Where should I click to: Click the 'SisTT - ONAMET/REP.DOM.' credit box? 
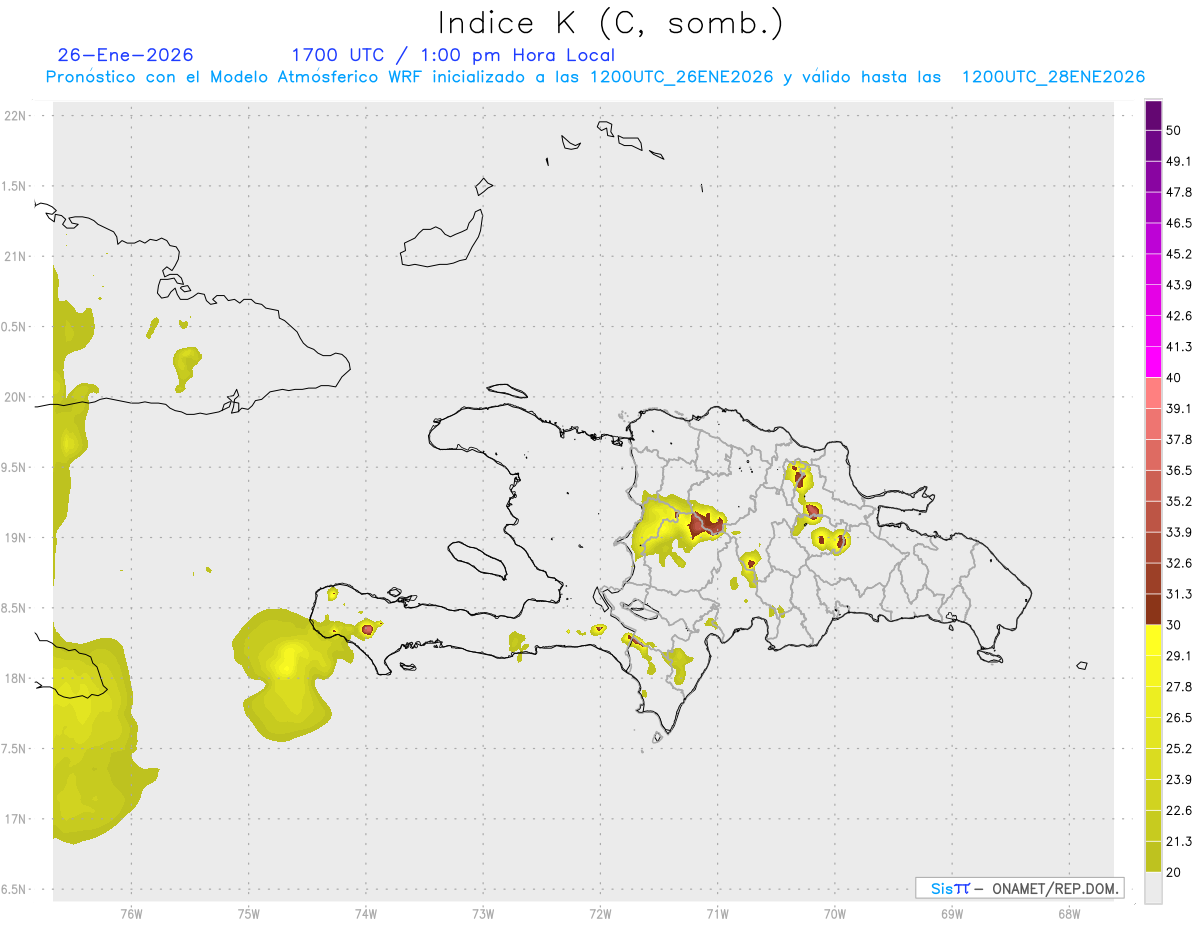tap(1019, 888)
